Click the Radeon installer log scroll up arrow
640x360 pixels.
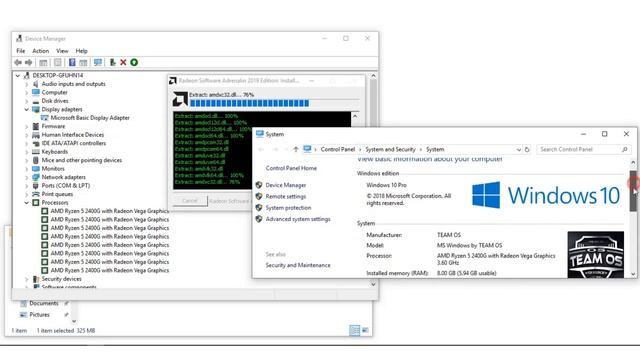point(355,116)
